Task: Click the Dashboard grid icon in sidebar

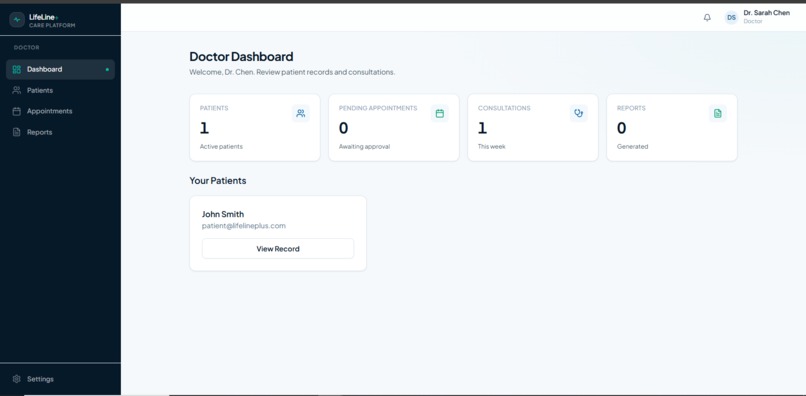Action: [16, 69]
